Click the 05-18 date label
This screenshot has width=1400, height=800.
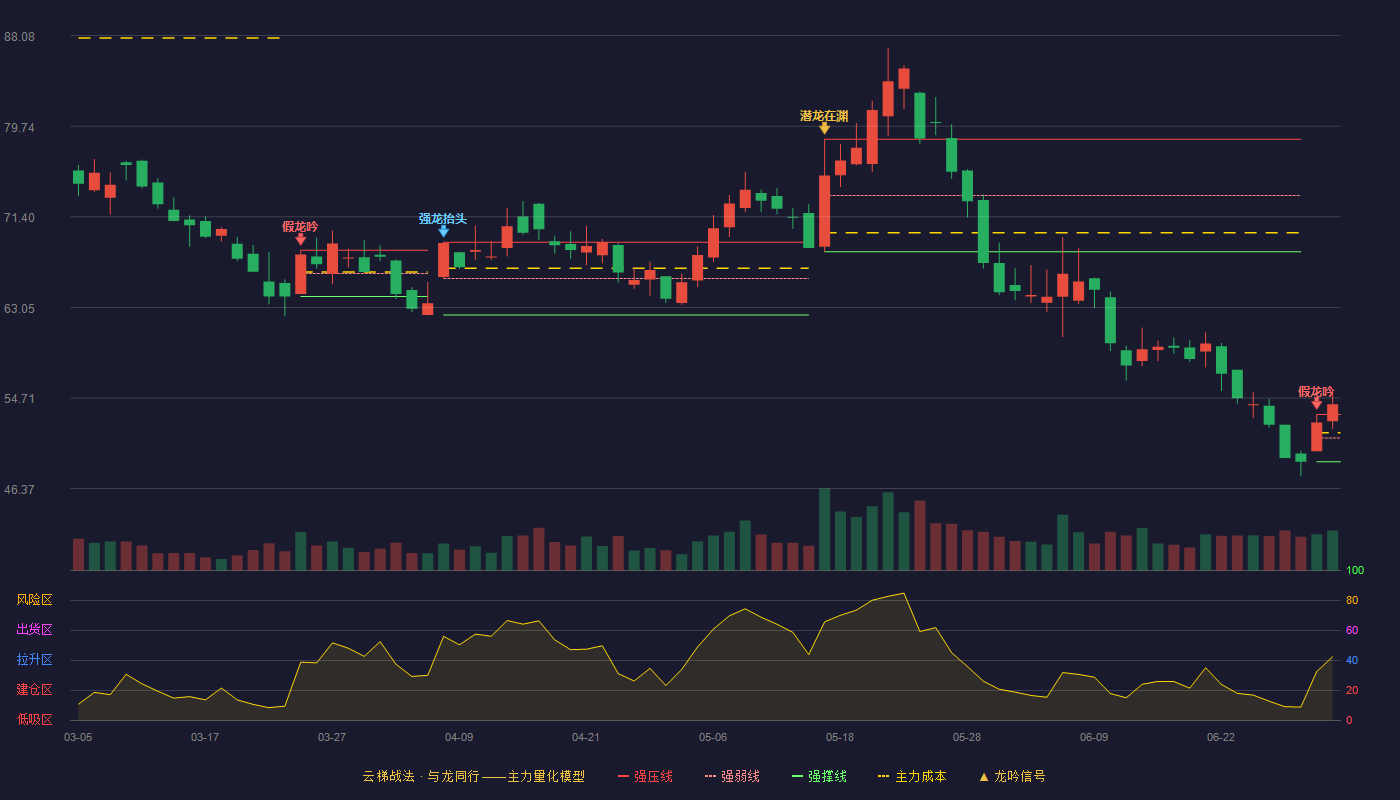click(840, 737)
